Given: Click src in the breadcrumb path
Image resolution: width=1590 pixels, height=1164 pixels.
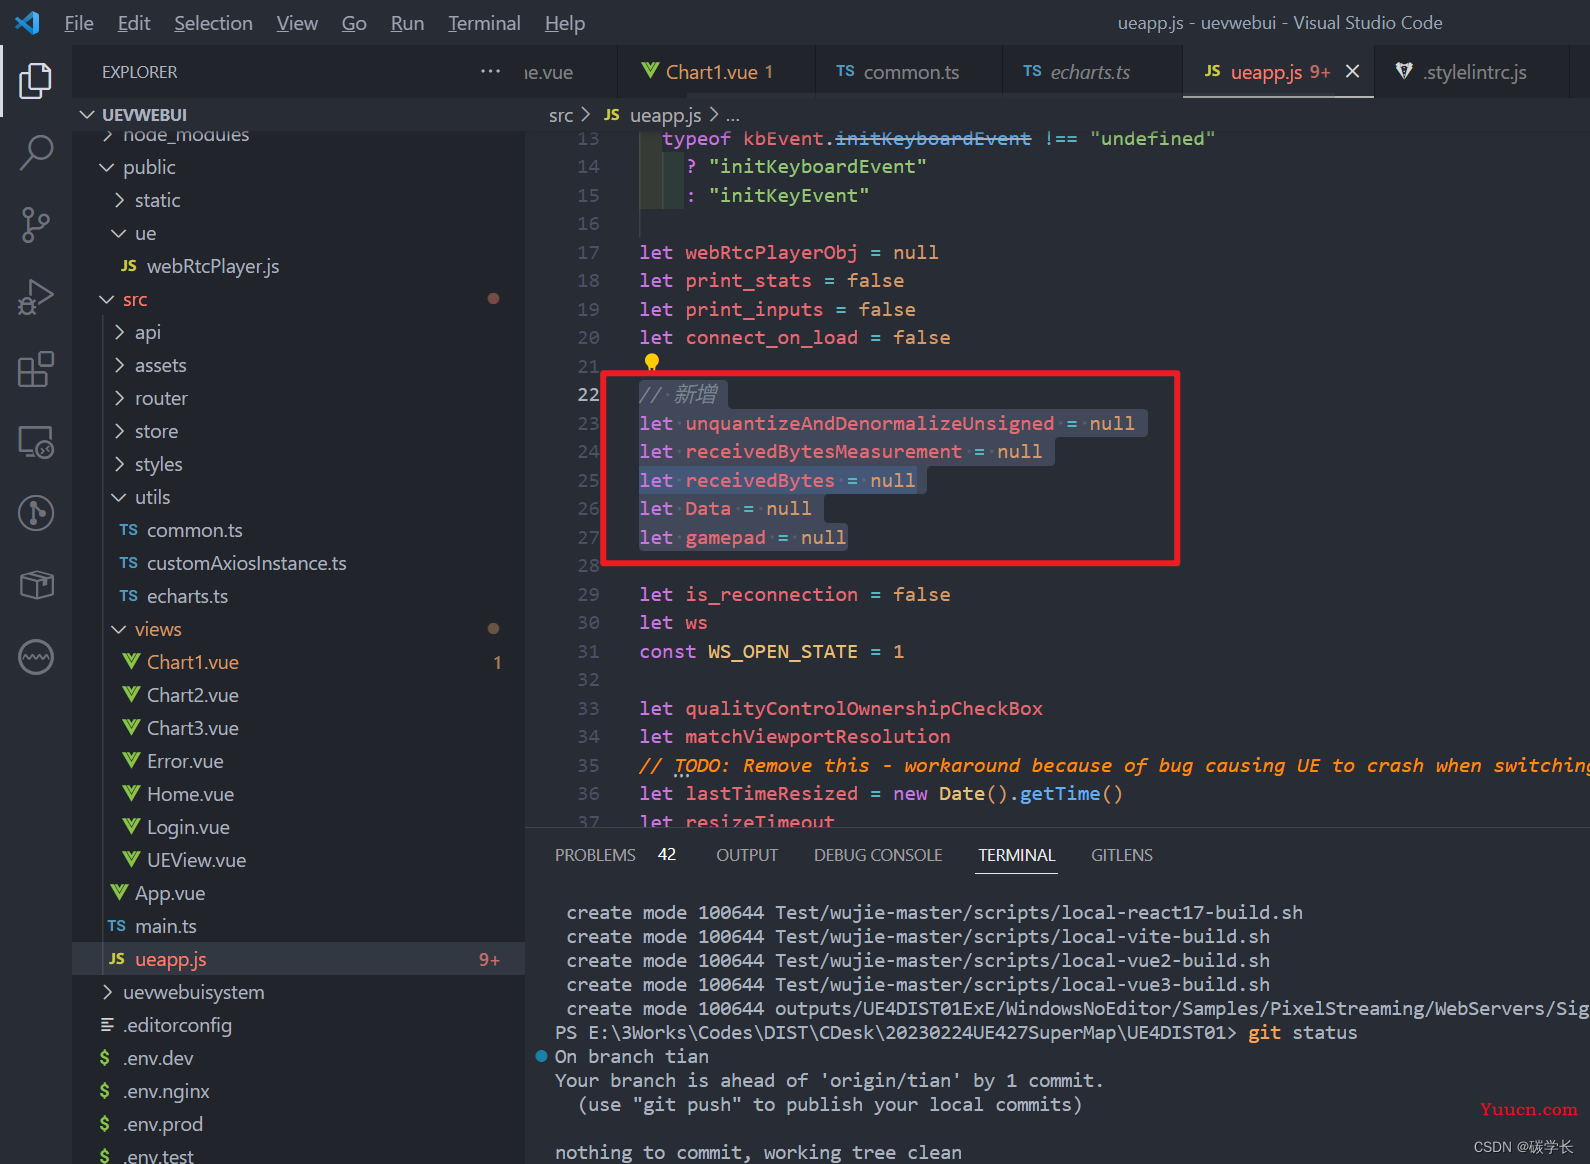Looking at the screenshot, I should (561, 115).
